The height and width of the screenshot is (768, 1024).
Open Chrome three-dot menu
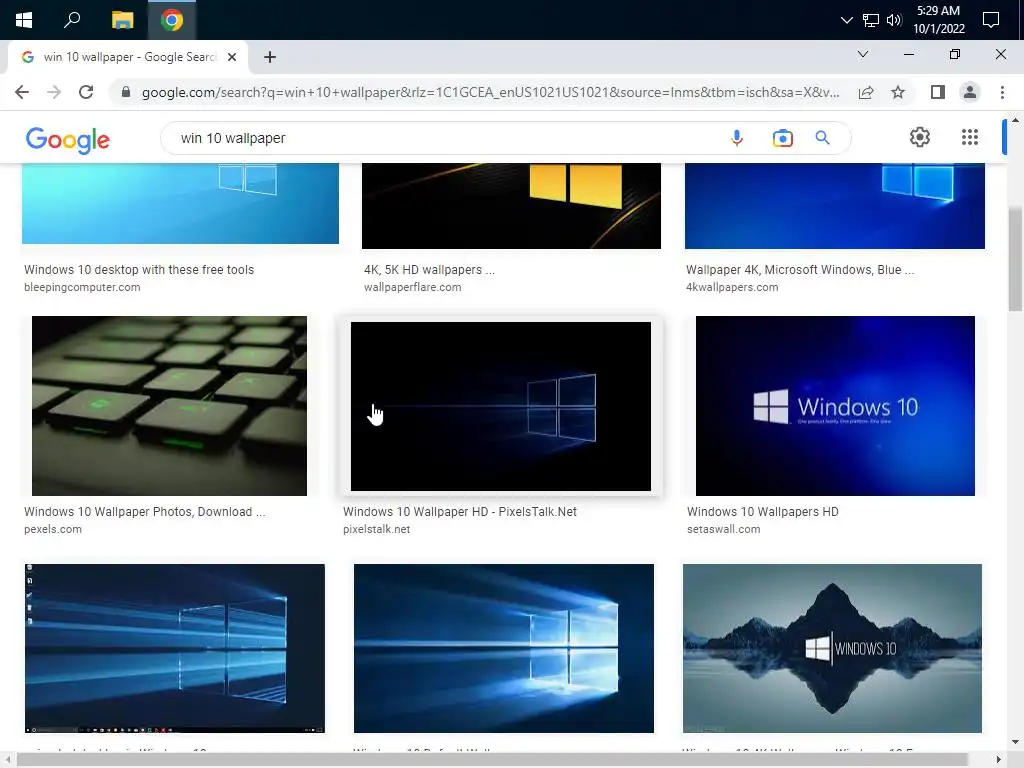tap(1002, 92)
